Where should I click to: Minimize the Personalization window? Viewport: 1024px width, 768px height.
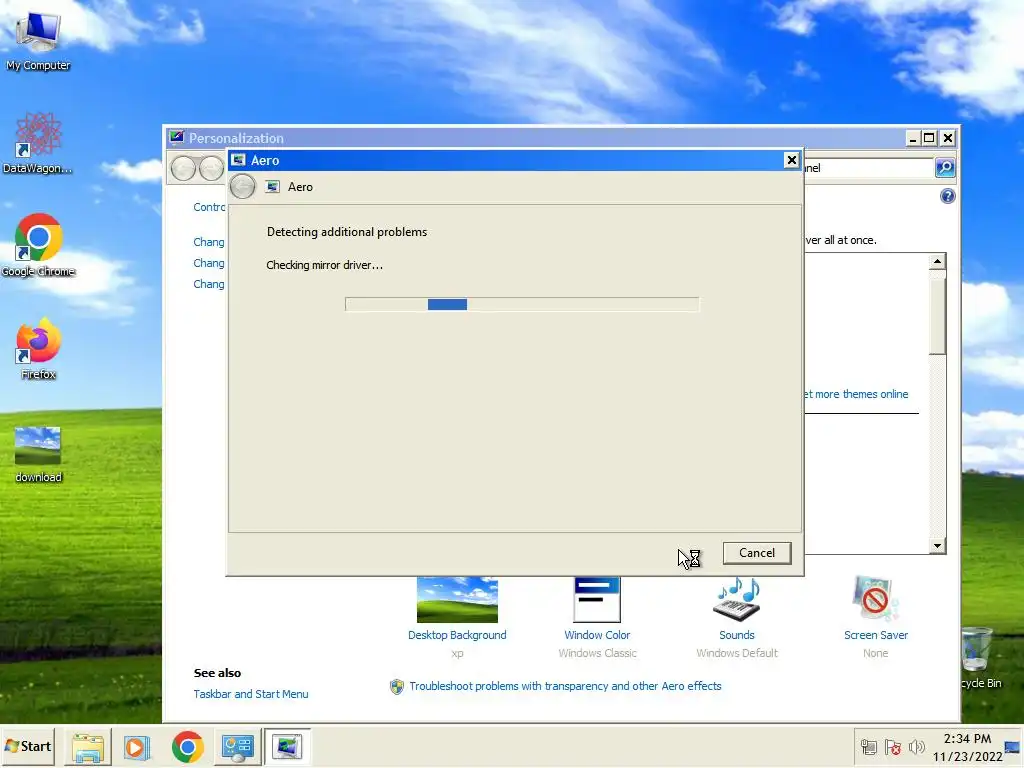point(913,138)
